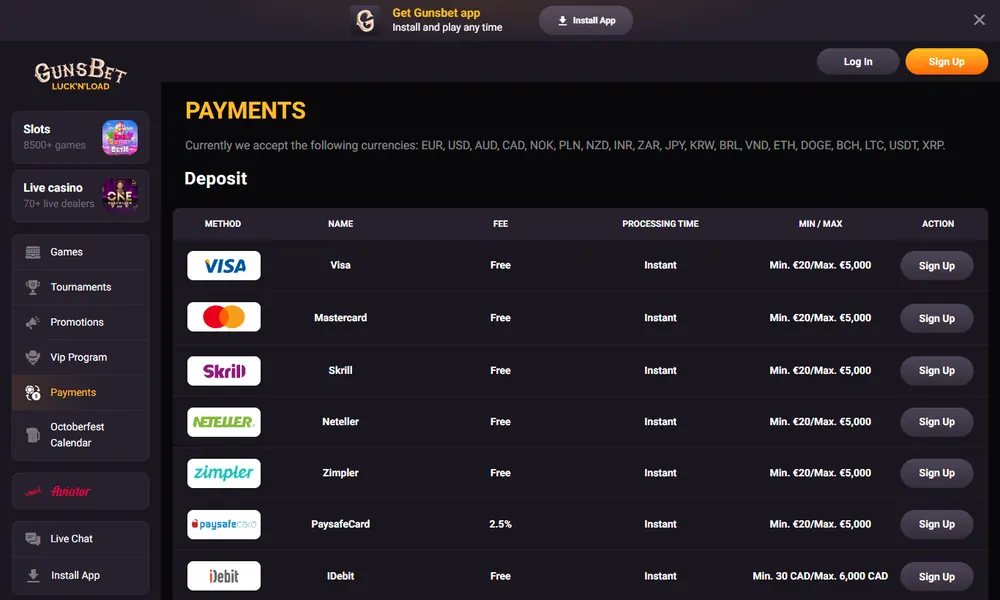
Task: Click Sign Up in the Visa row
Action: tap(936, 266)
